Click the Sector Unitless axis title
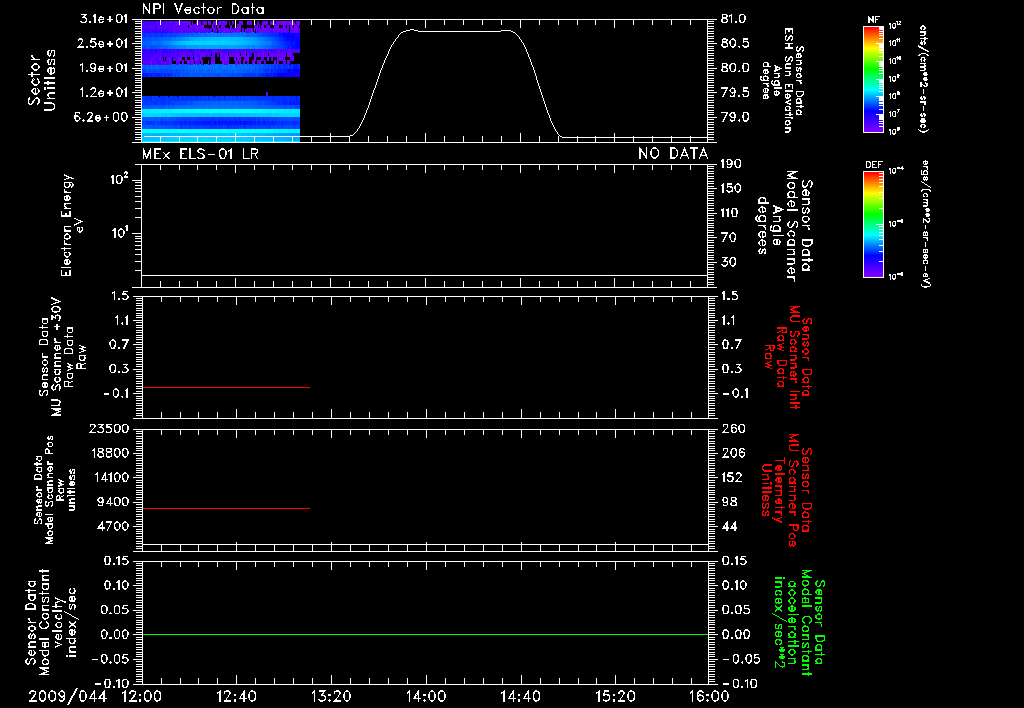Screen dimensions: 1024x708 pos(42,80)
